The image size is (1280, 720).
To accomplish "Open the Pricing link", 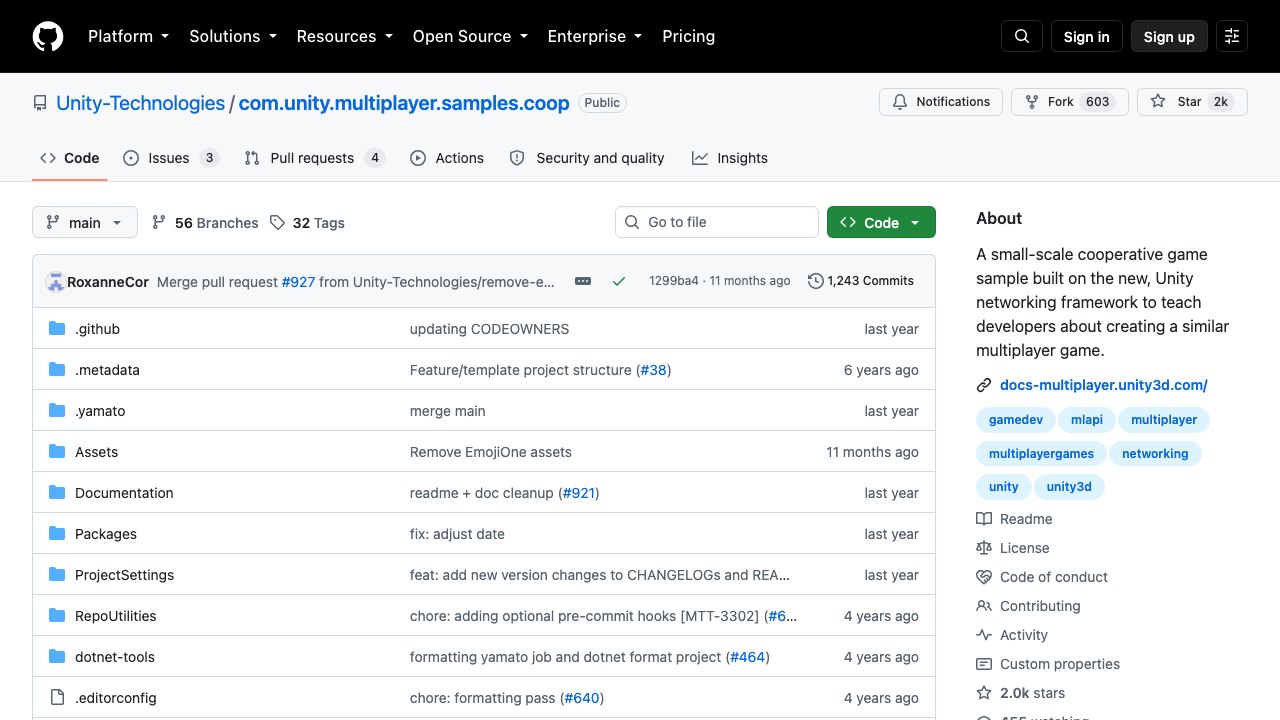I will point(689,36).
